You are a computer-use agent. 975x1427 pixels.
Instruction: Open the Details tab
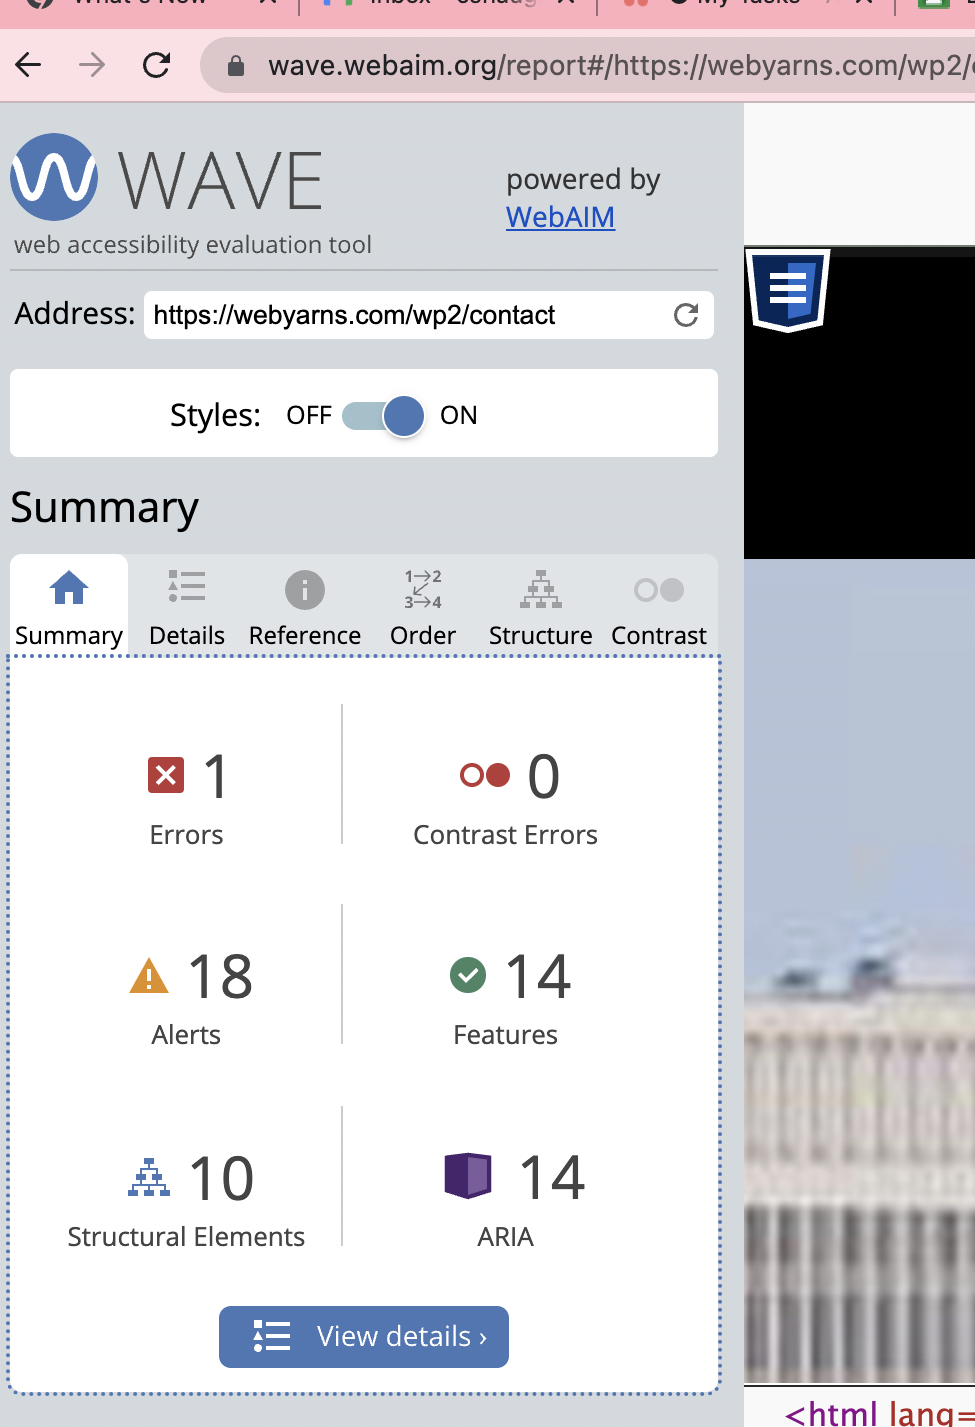click(187, 605)
